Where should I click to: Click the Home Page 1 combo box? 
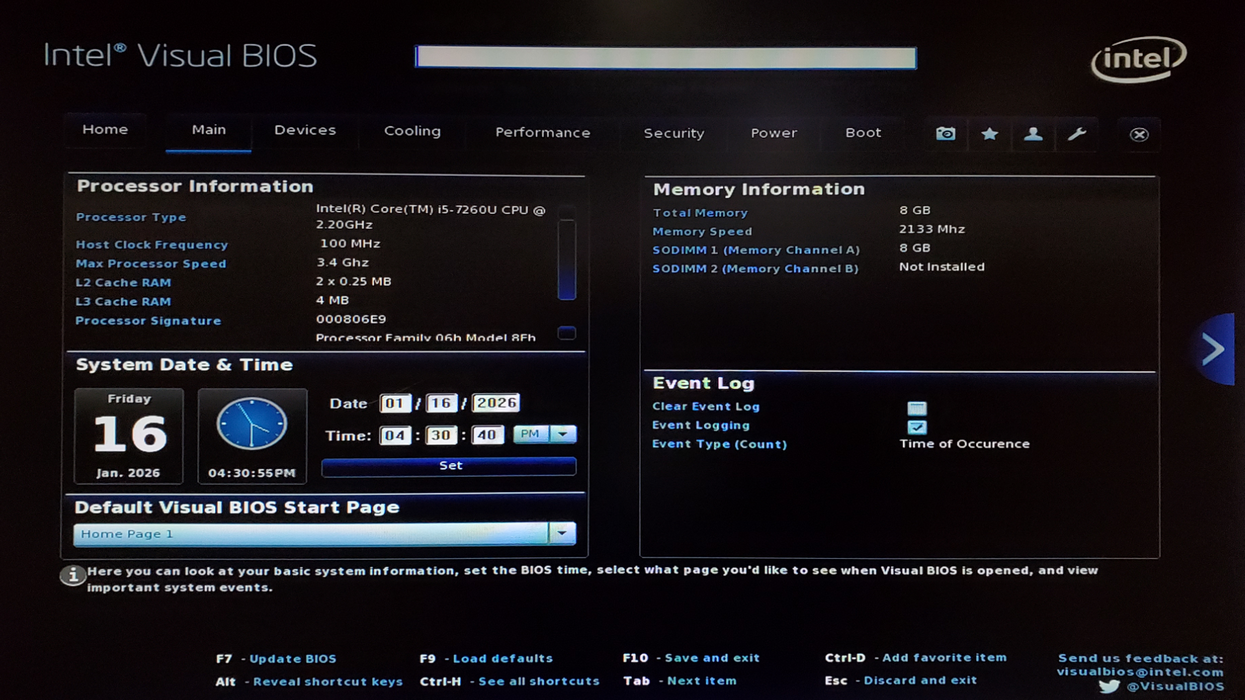[311, 534]
